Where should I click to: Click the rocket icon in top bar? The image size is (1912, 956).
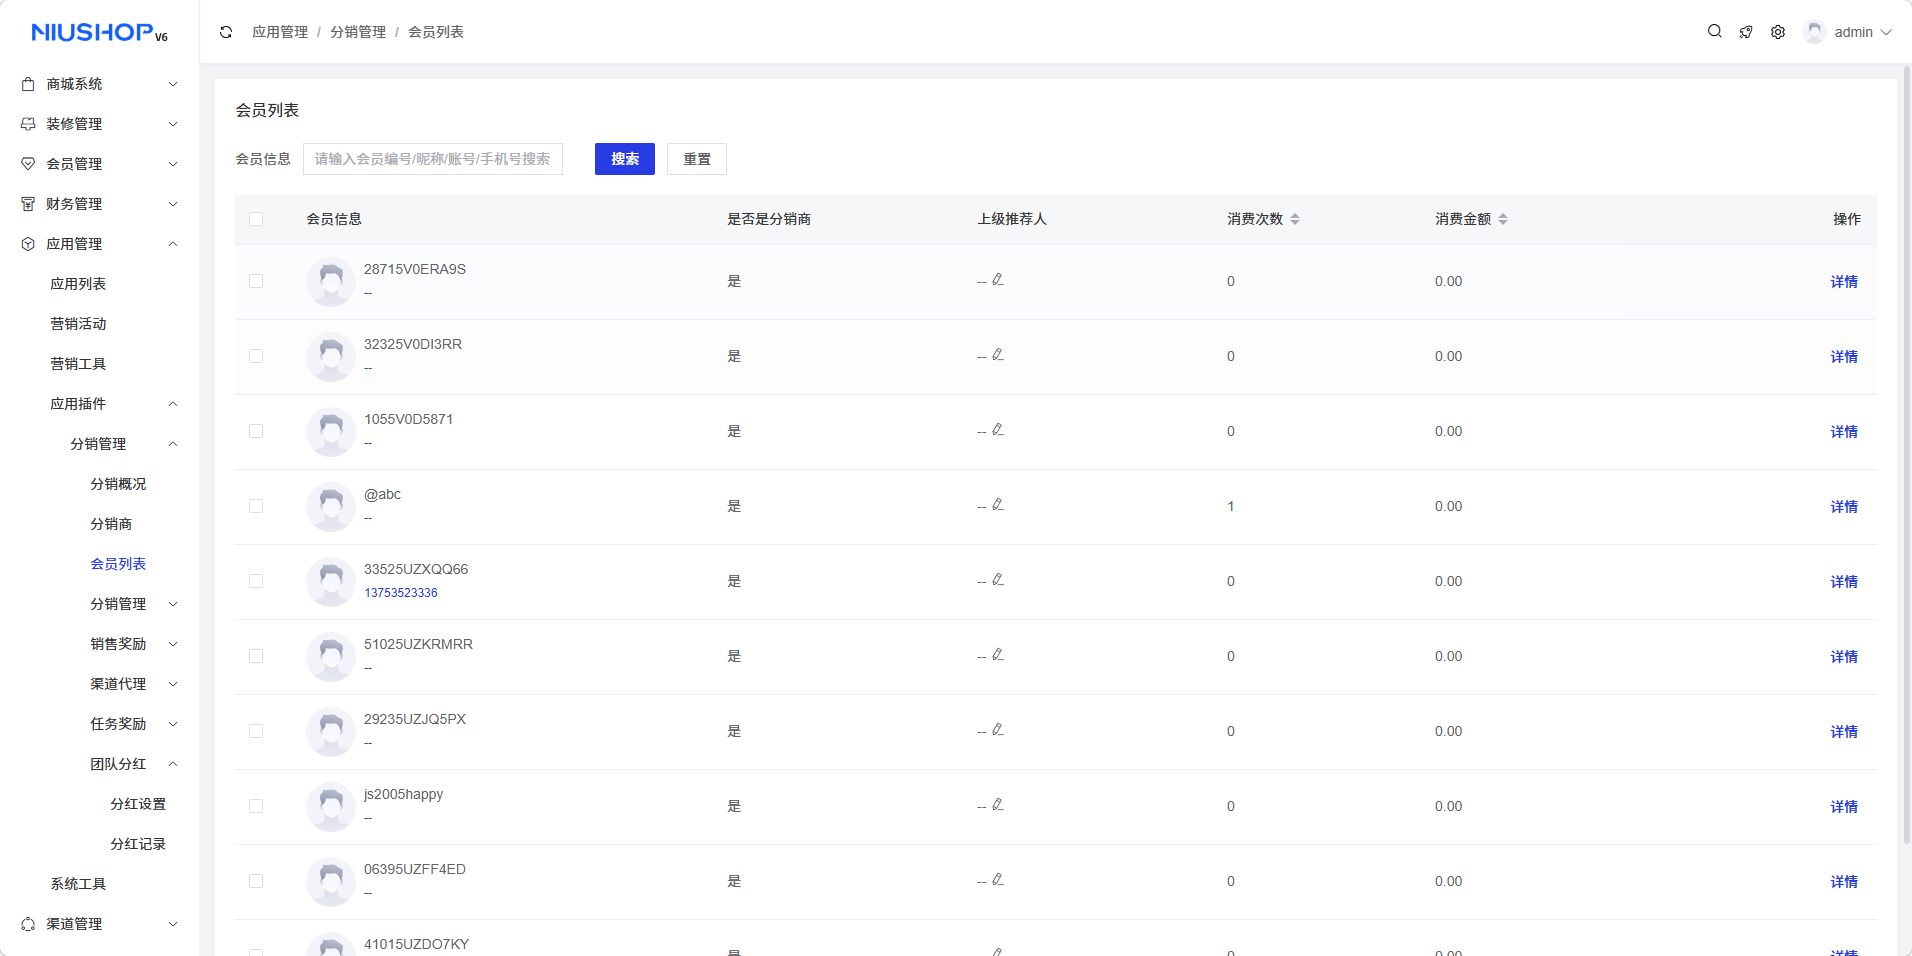(1746, 32)
